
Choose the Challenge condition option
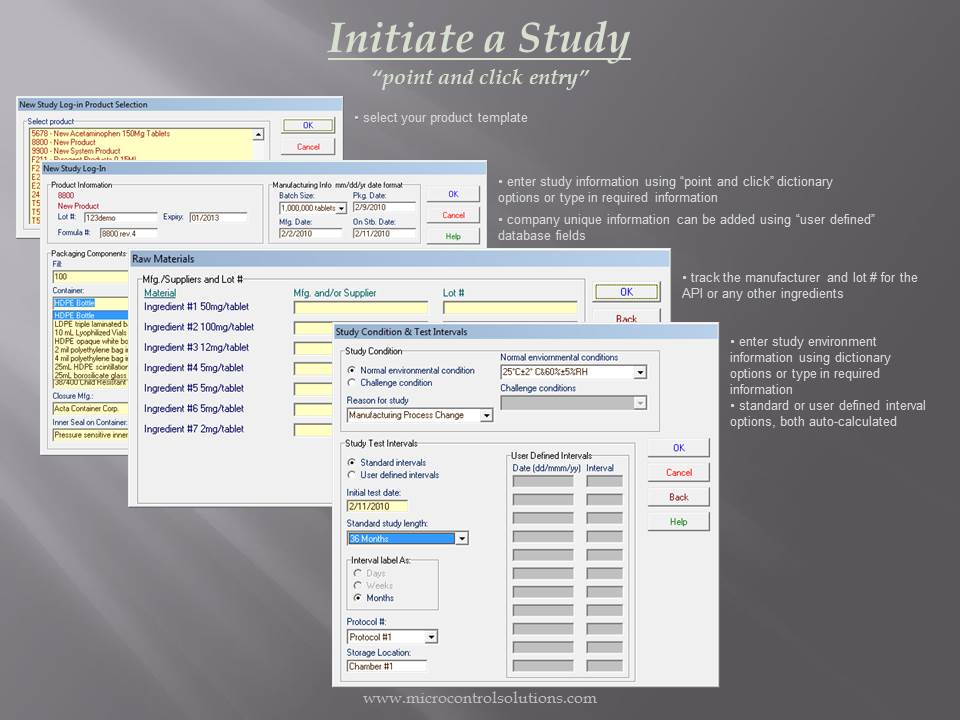353,383
